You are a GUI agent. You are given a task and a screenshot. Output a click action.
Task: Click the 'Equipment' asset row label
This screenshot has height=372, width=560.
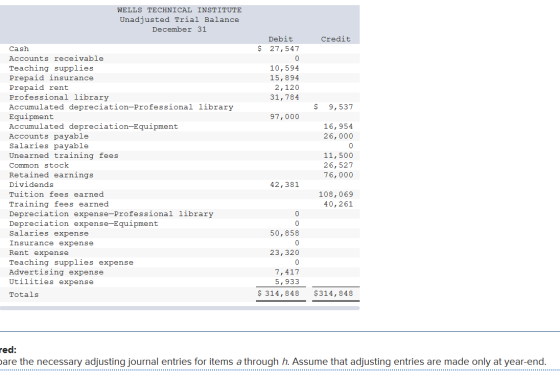(x=31, y=117)
